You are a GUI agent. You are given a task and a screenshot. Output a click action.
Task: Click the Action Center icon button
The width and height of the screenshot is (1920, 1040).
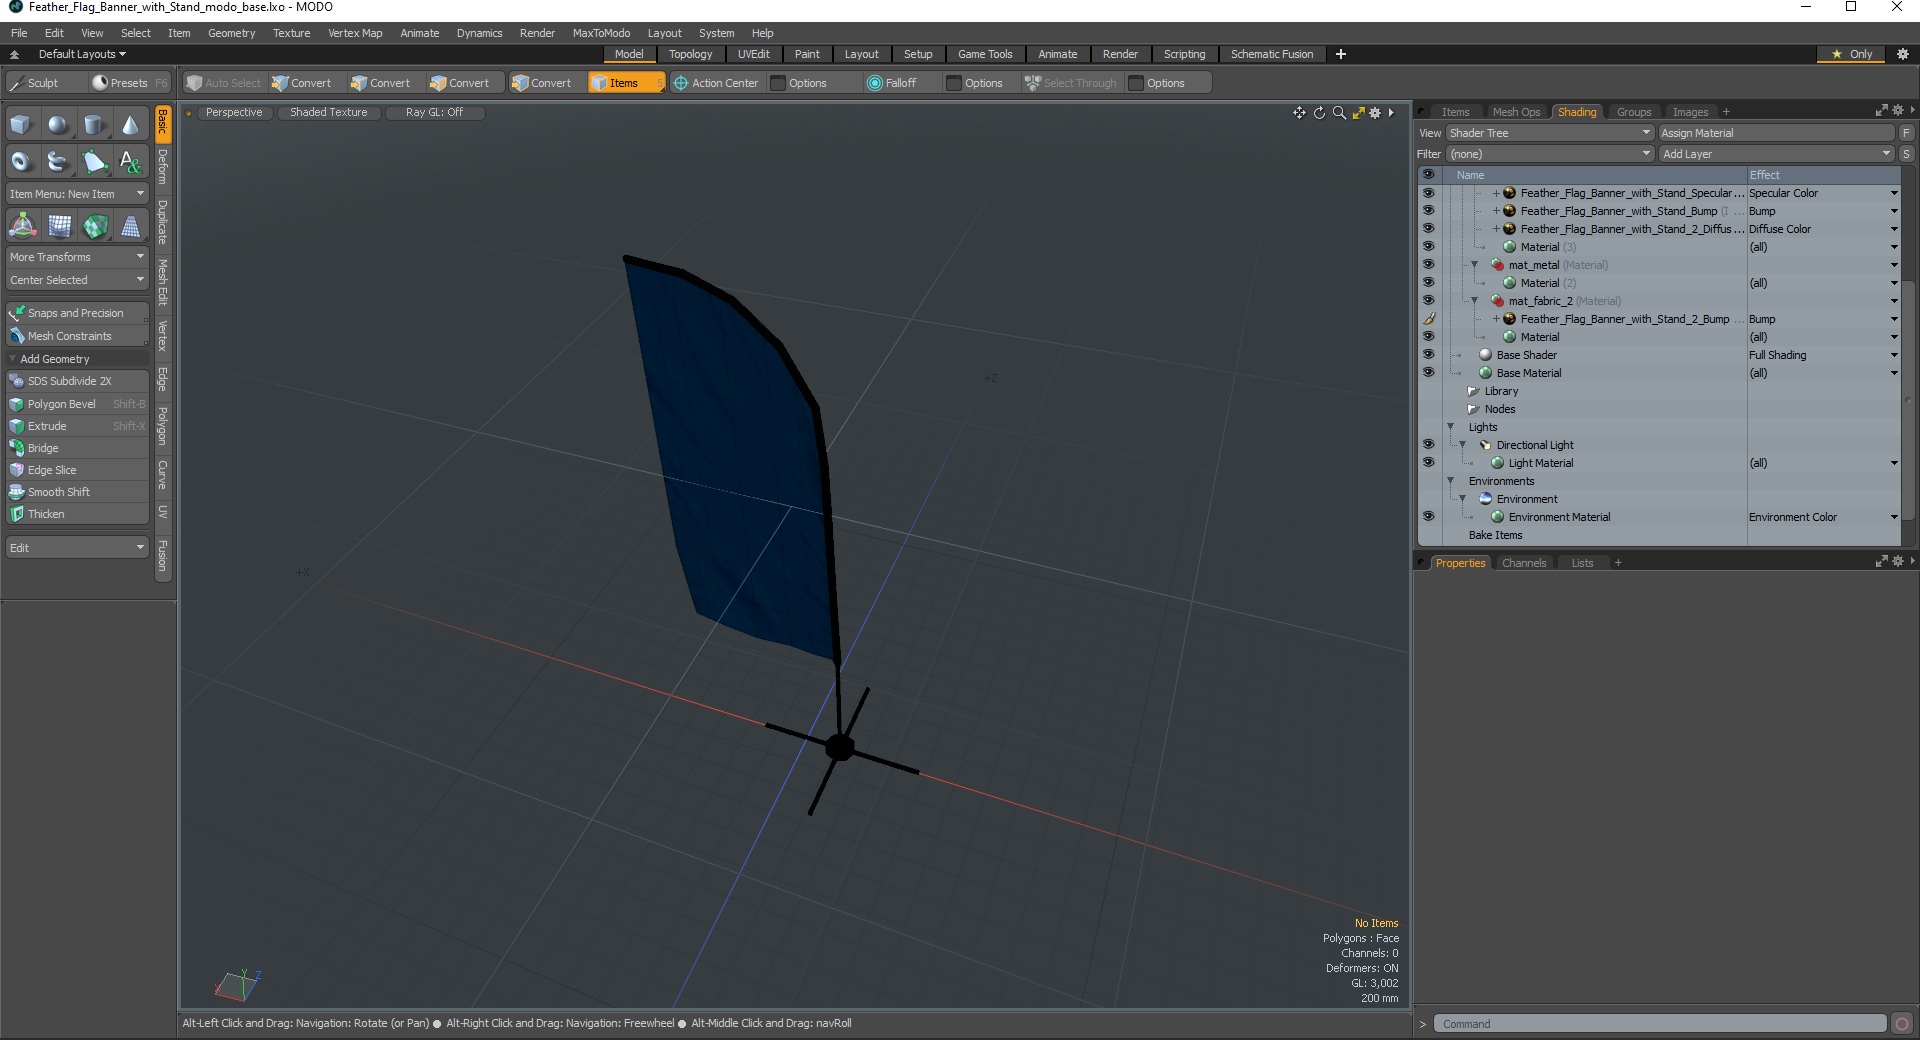click(x=715, y=83)
